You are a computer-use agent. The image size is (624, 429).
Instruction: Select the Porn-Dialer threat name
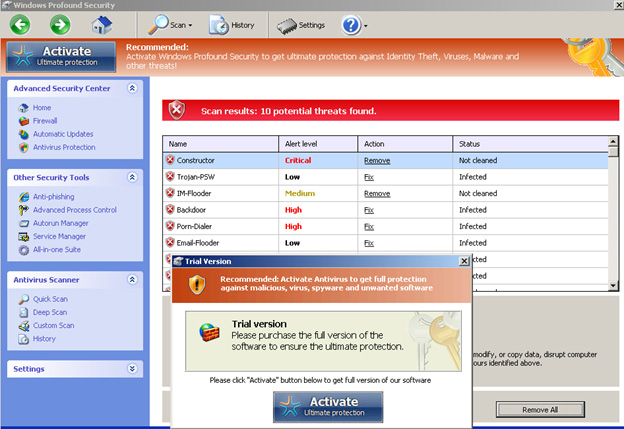194,226
